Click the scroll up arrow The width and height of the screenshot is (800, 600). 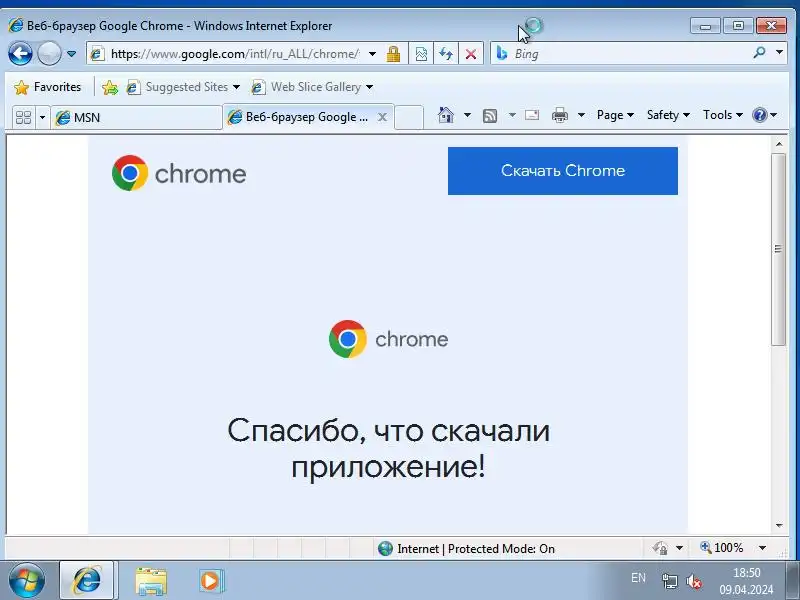point(779,144)
